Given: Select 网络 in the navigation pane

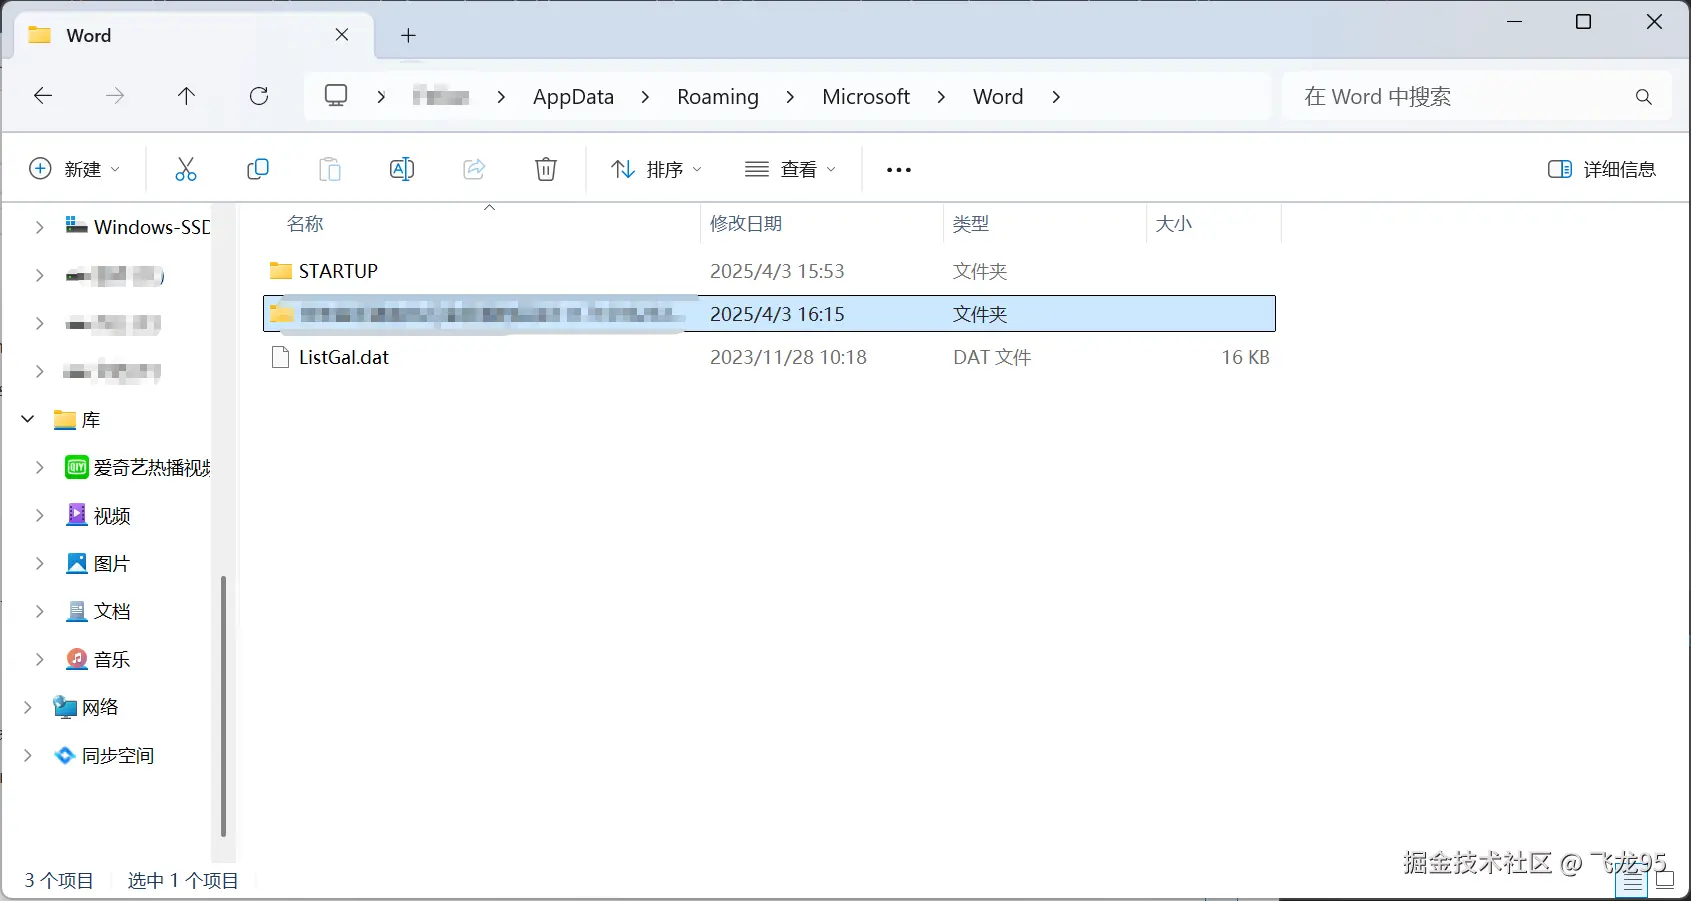Looking at the screenshot, I should pyautogui.click(x=100, y=708).
